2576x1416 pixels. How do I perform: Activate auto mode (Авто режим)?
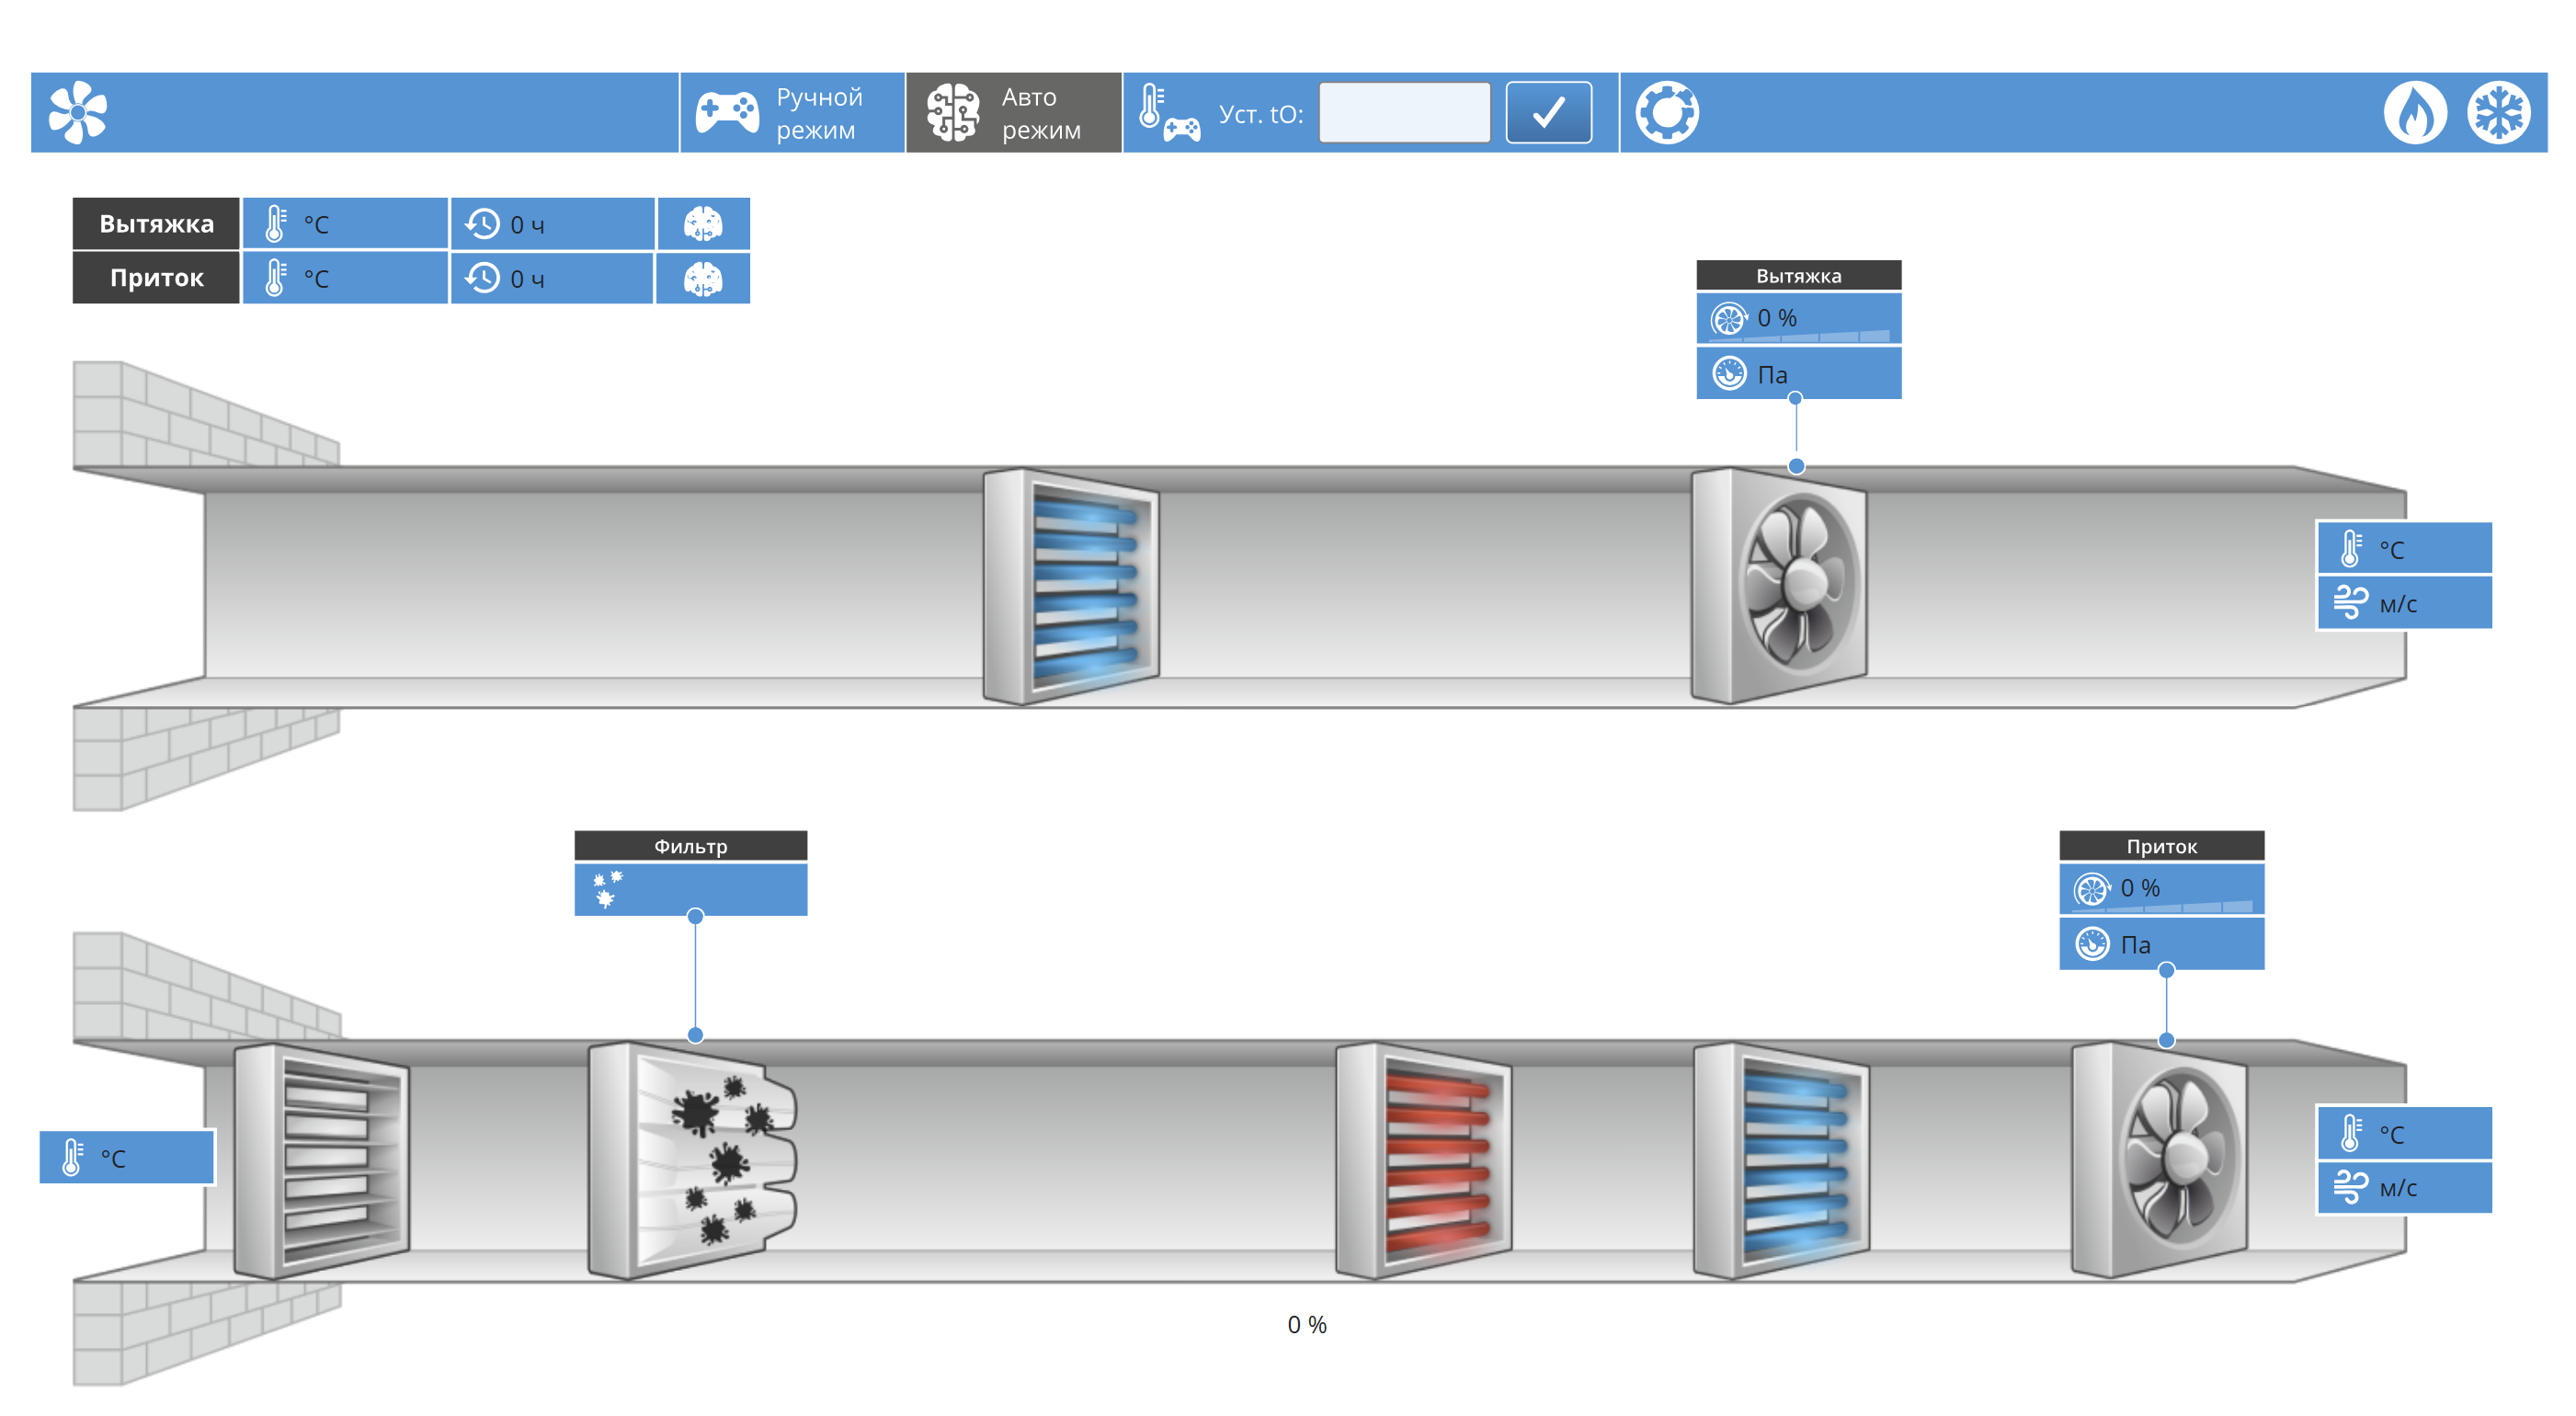(x=1014, y=113)
